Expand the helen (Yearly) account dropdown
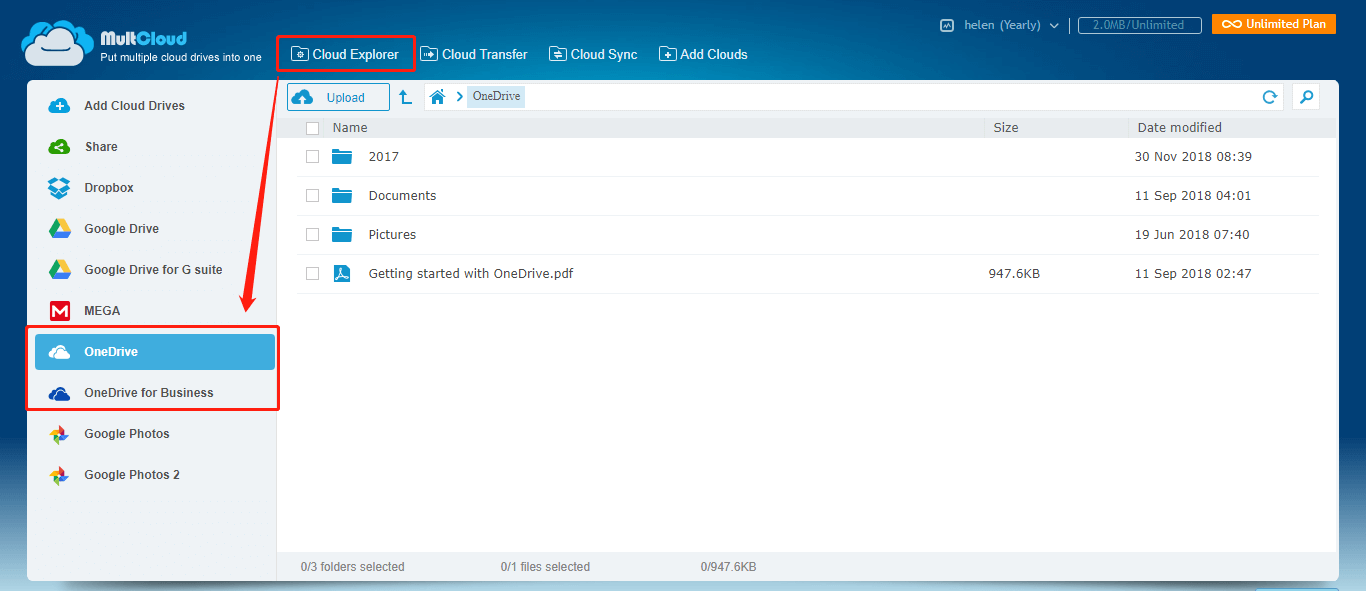This screenshot has height=591, width=1366. coord(1000,24)
